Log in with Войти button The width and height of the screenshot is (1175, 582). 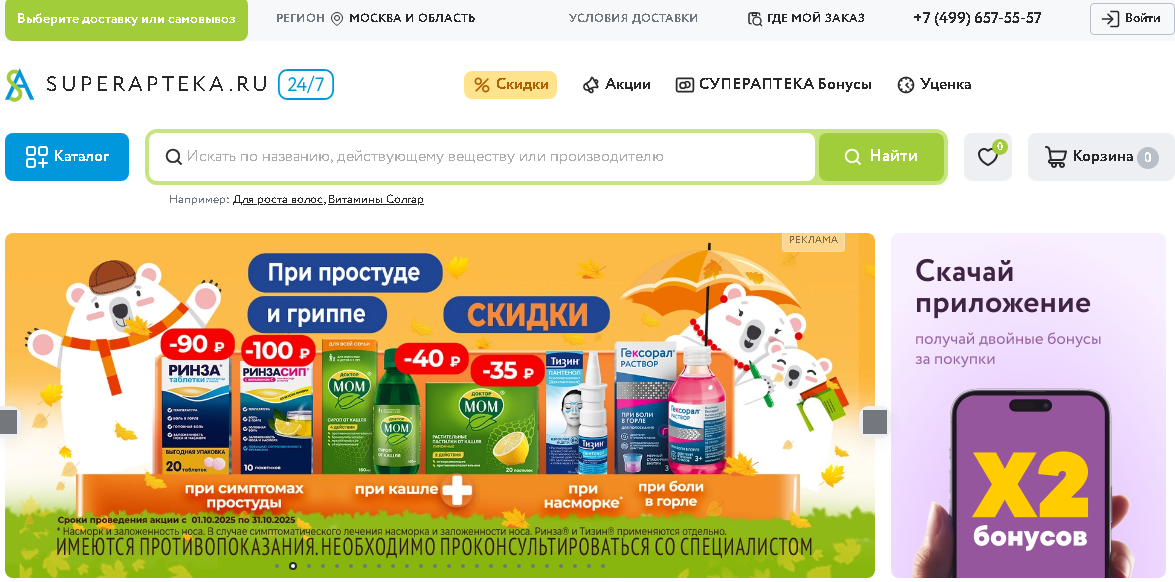pyautogui.click(x=1131, y=19)
